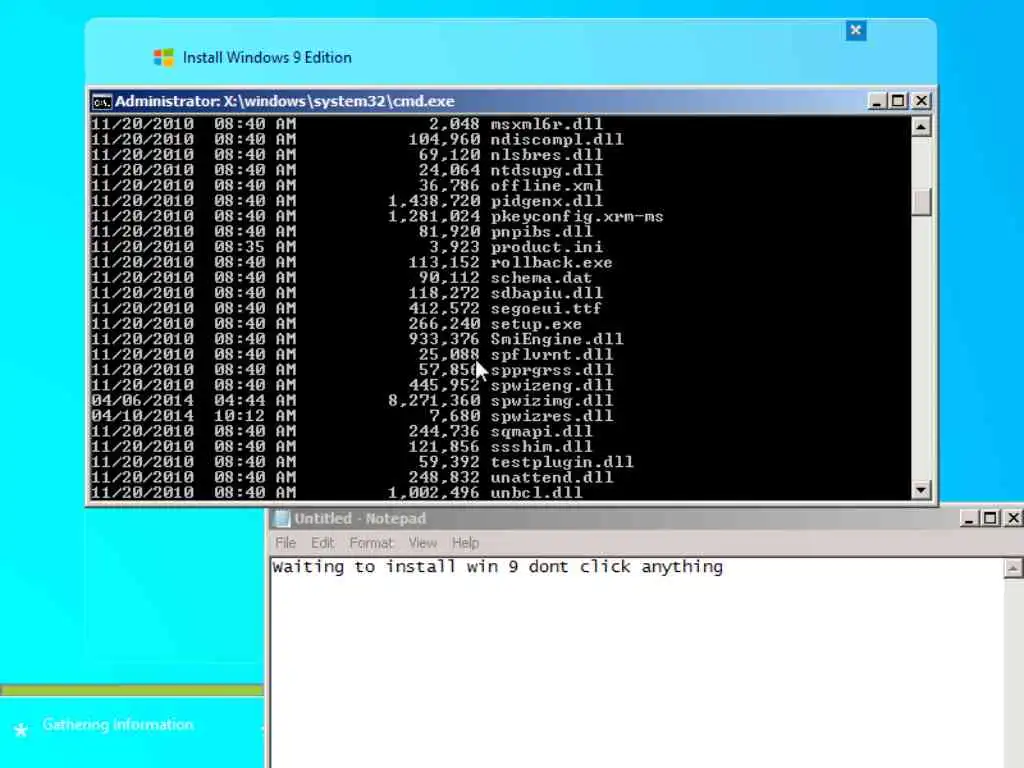Viewport: 1024px width, 768px height.
Task: Click the rollback.exe file entry
Action: [552, 263]
